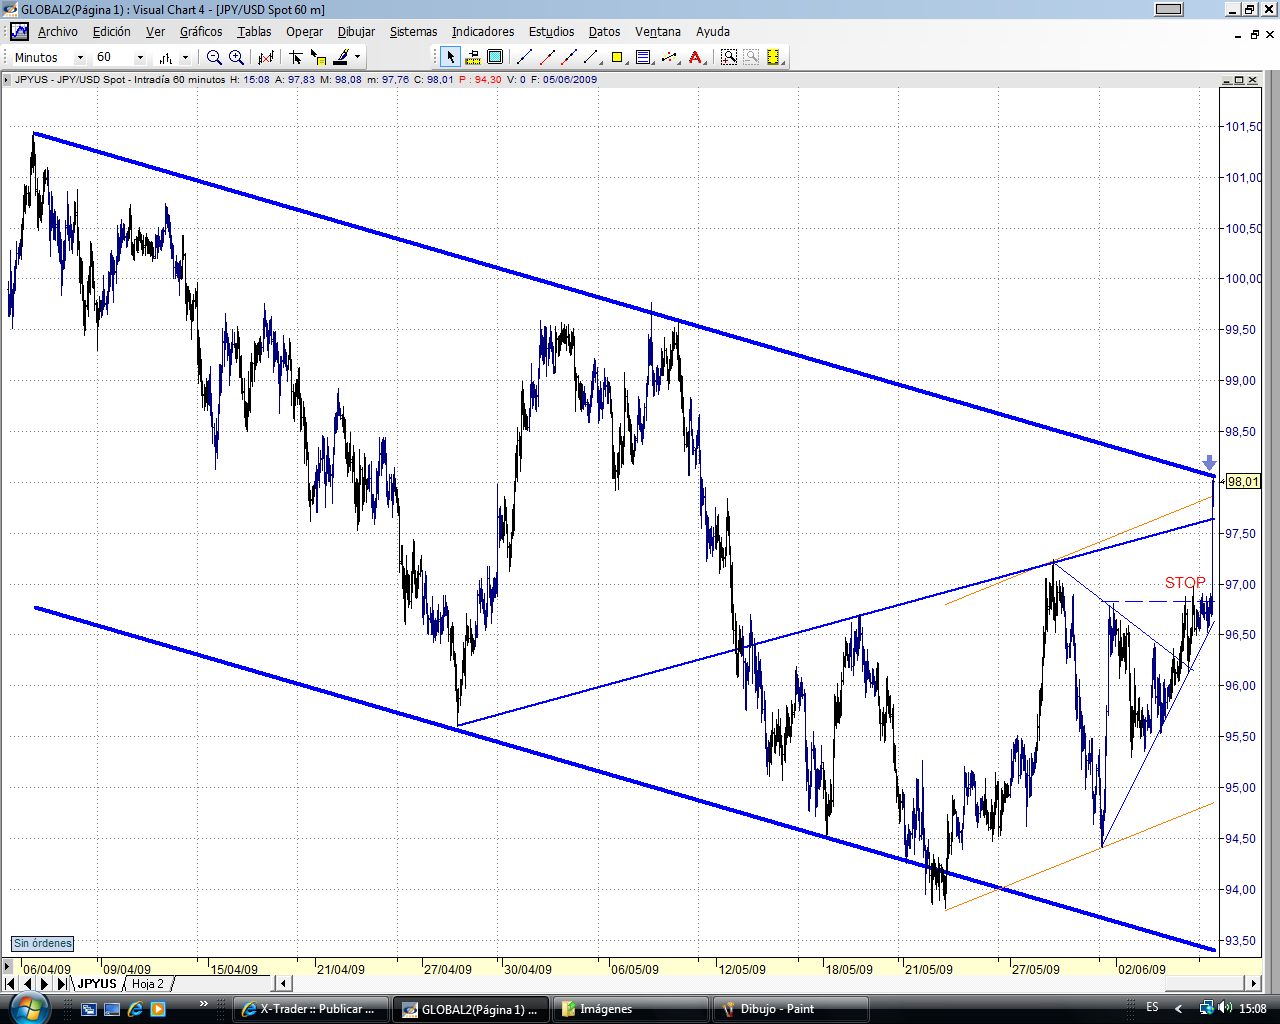
Task: Select the blue trend line drawing tool
Action: click(525, 58)
